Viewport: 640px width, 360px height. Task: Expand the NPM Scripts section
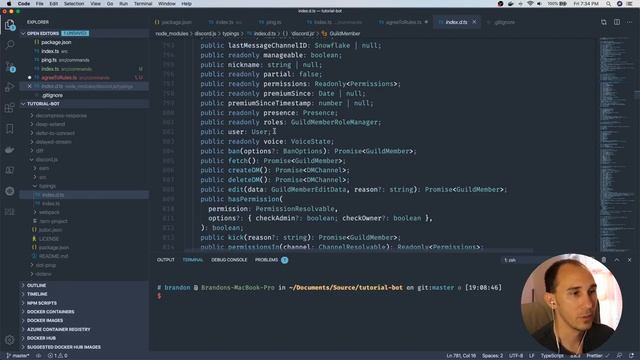[x=85, y=303]
